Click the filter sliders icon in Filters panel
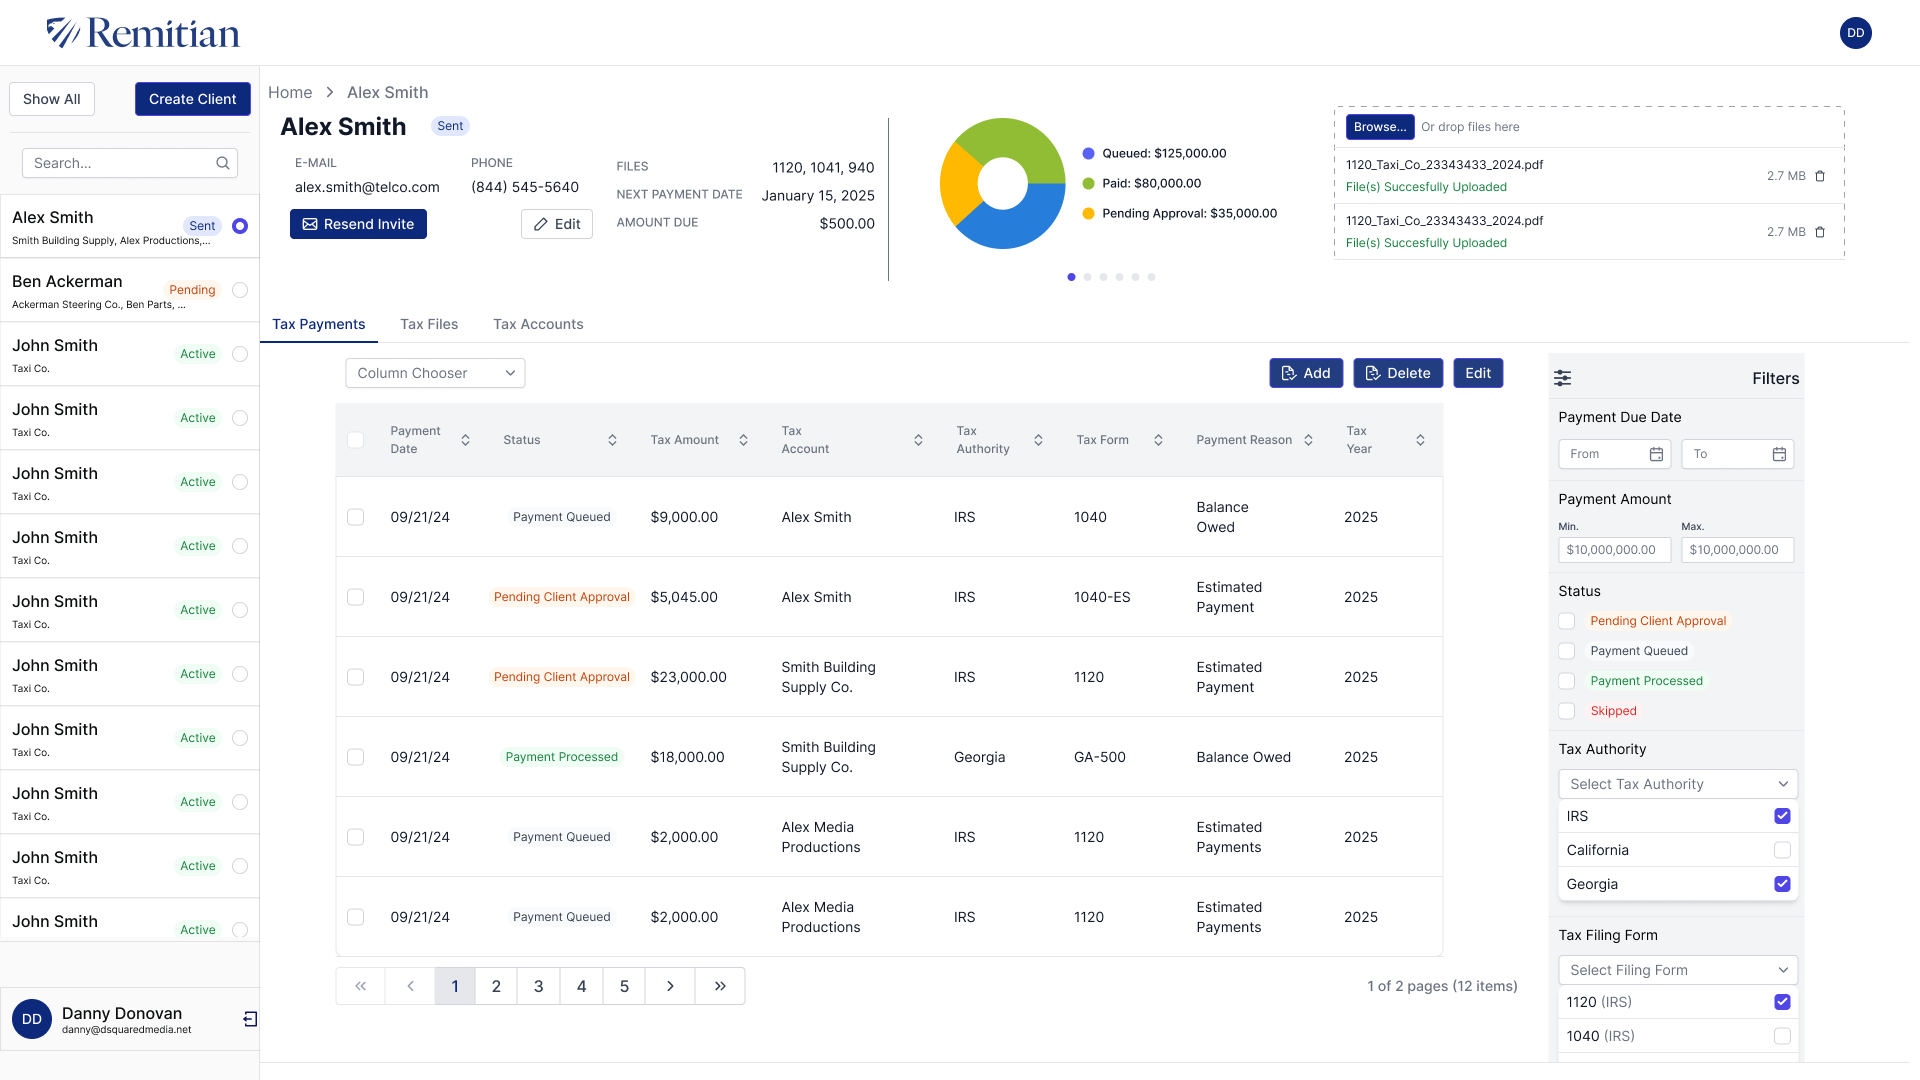Image resolution: width=1920 pixels, height=1080 pixels. [x=1562, y=378]
